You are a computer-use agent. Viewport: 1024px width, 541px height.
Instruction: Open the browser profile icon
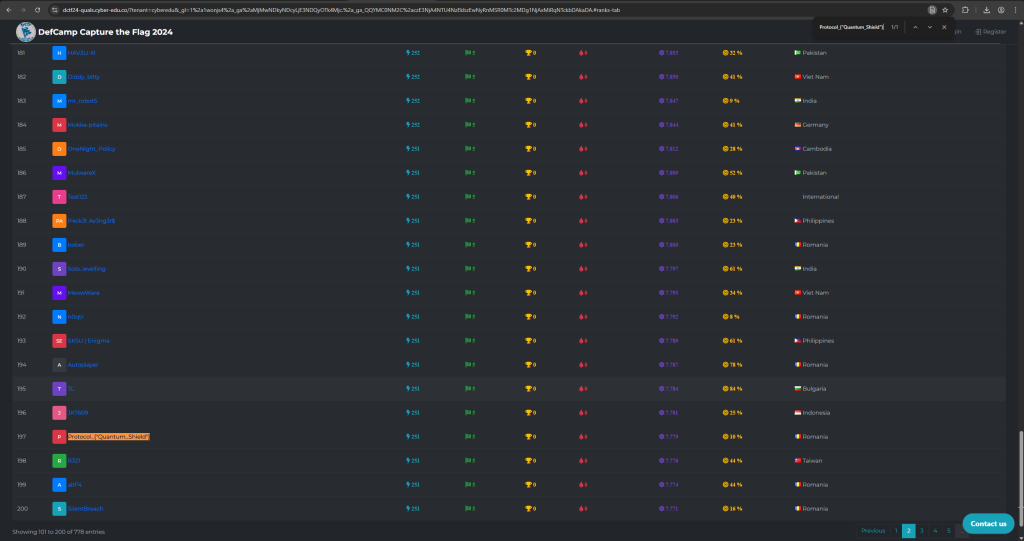(1001, 9)
